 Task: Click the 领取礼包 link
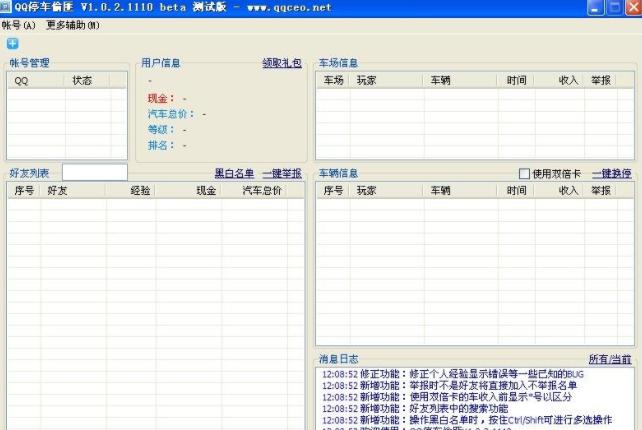pyautogui.click(x=282, y=63)
